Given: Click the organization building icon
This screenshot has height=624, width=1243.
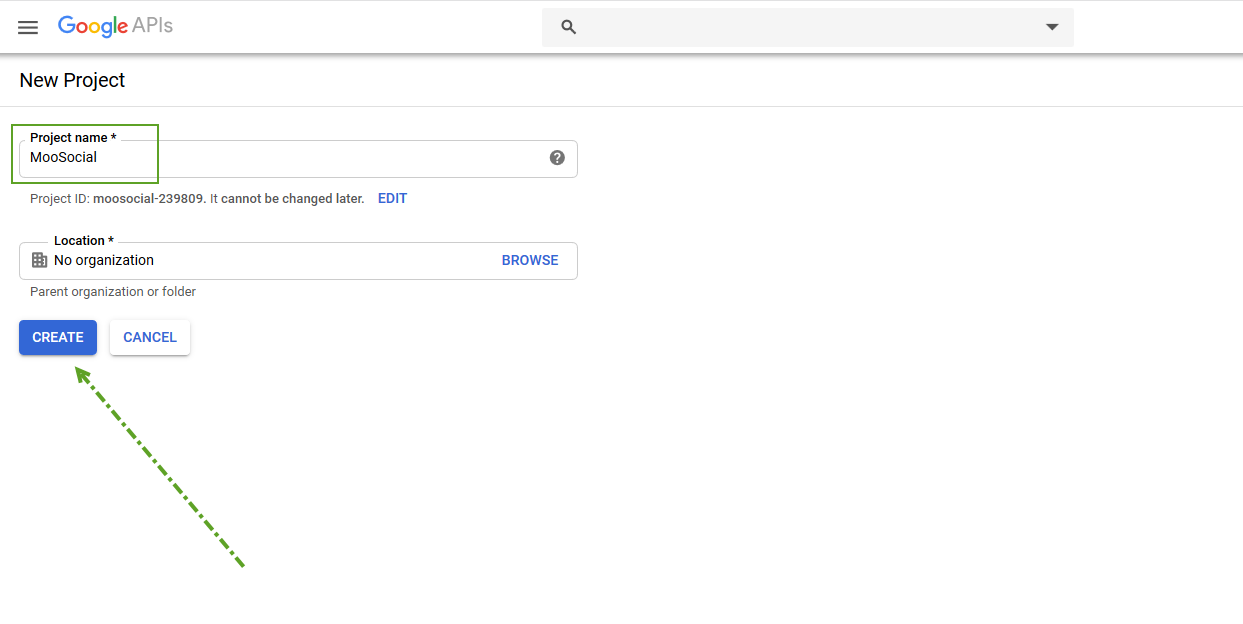Looking at the screenshot, I should (40, 260).
